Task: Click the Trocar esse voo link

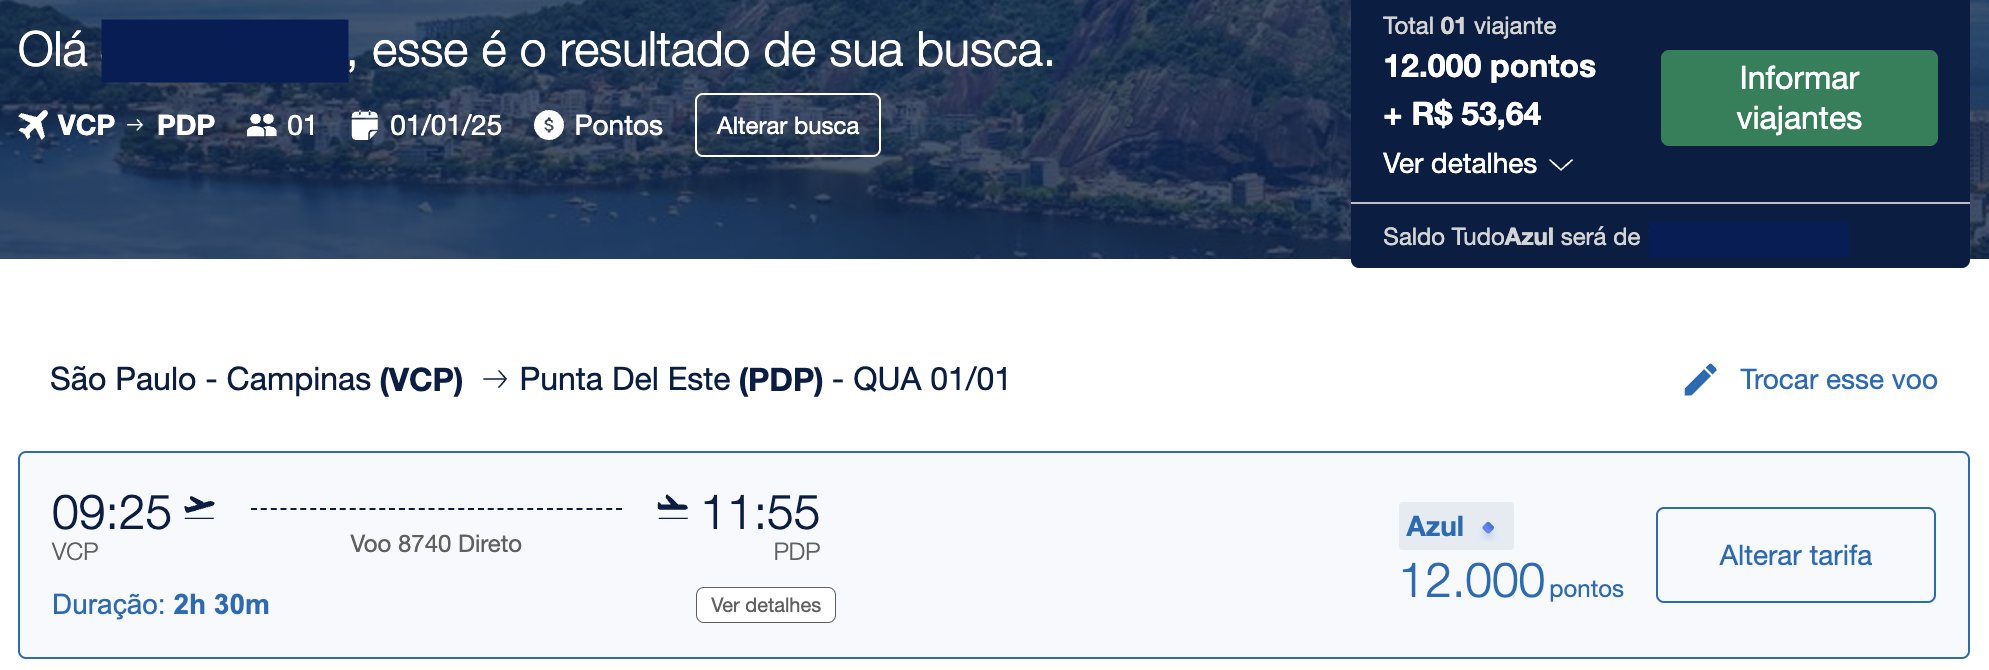Action: 1838,380
